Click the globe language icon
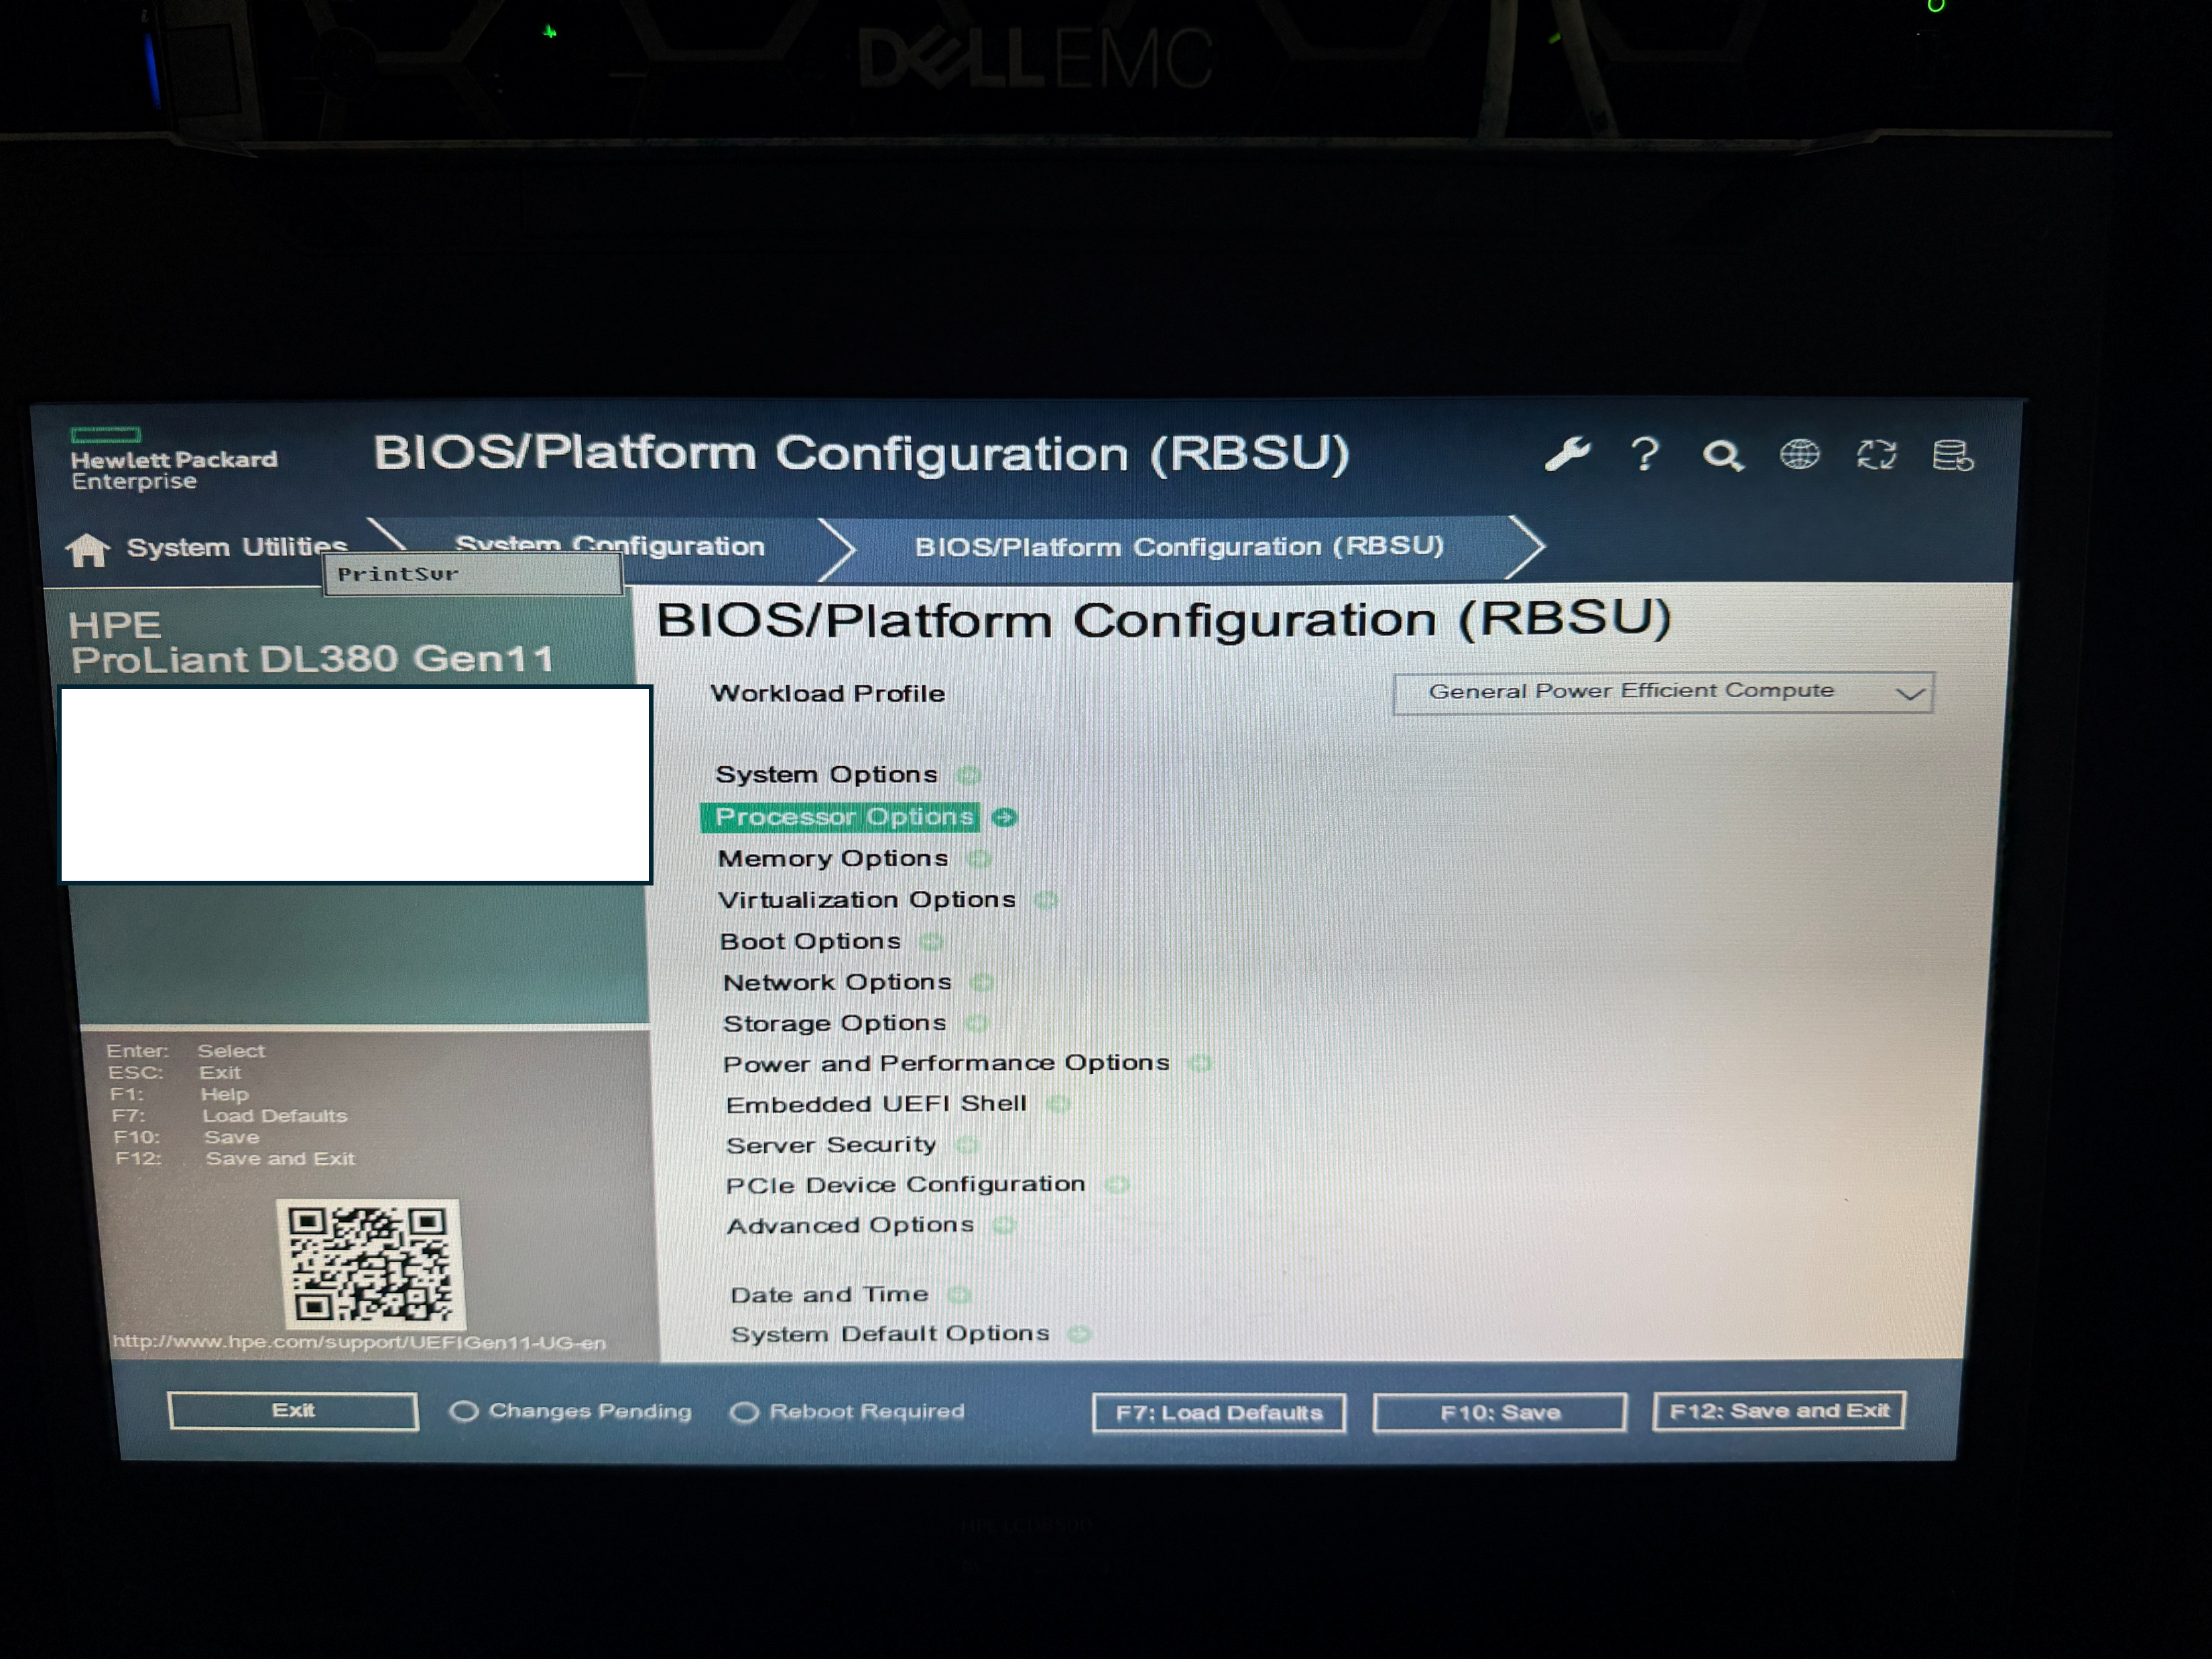The height and width of the screenshot is (1659, 2212). tap(1799, 455)
